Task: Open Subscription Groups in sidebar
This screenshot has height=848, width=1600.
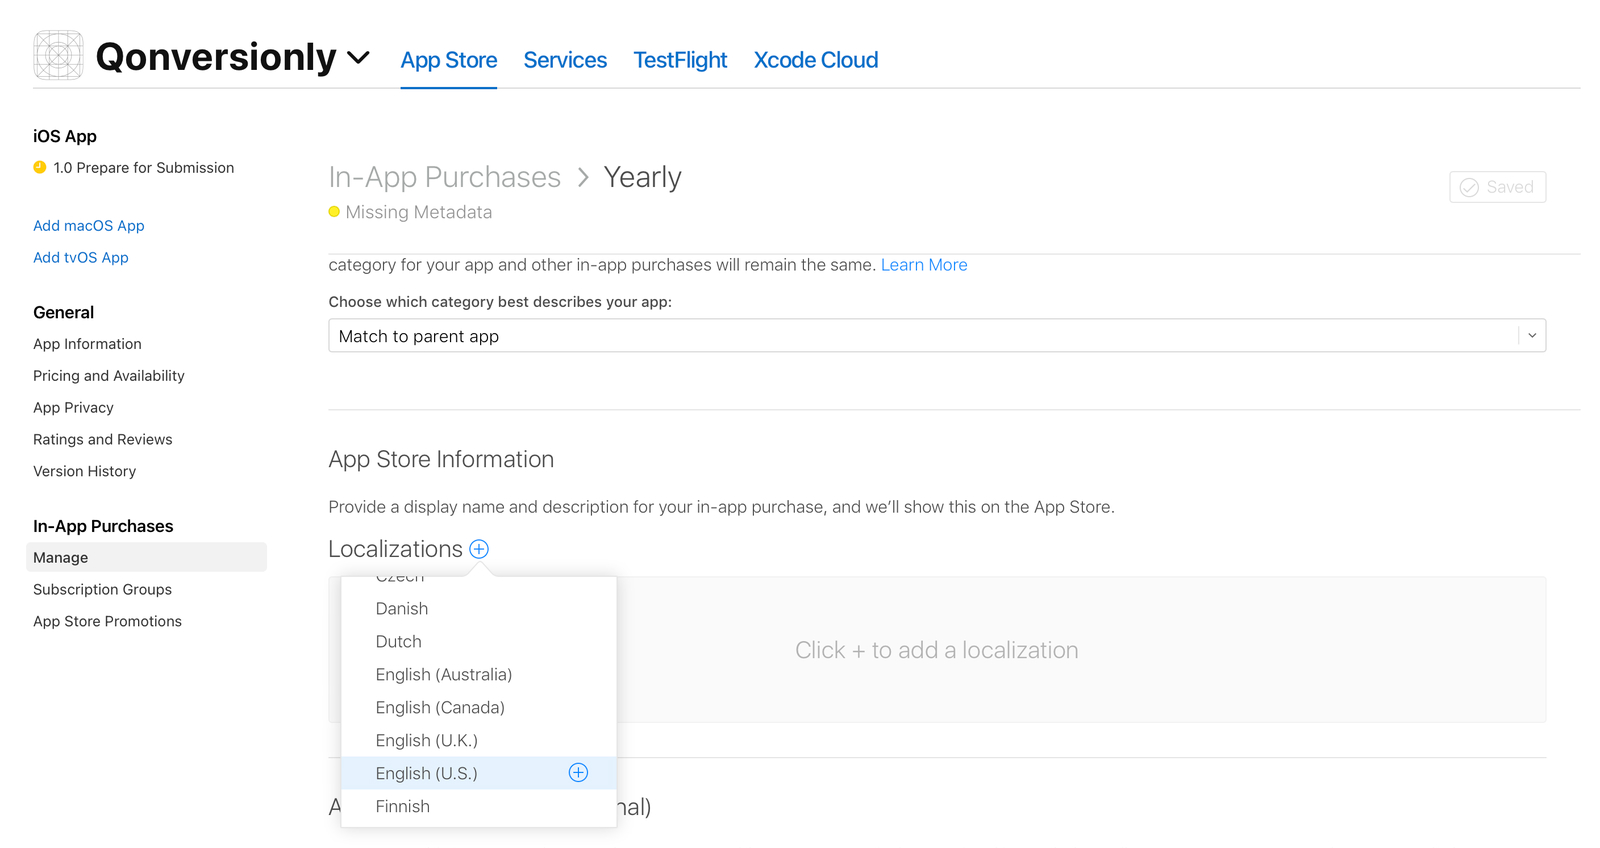Action: tap(103, 589)
